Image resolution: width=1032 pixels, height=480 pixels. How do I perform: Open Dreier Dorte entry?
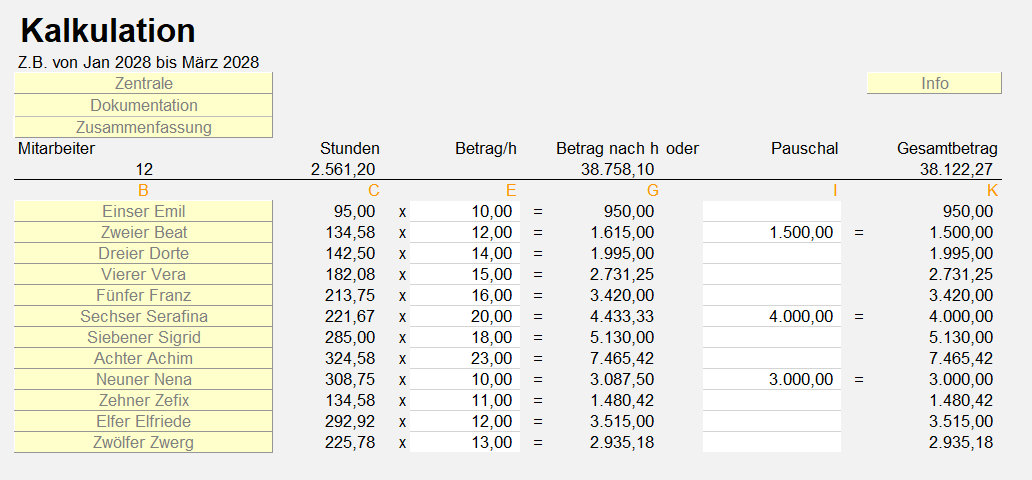[143, 253]
